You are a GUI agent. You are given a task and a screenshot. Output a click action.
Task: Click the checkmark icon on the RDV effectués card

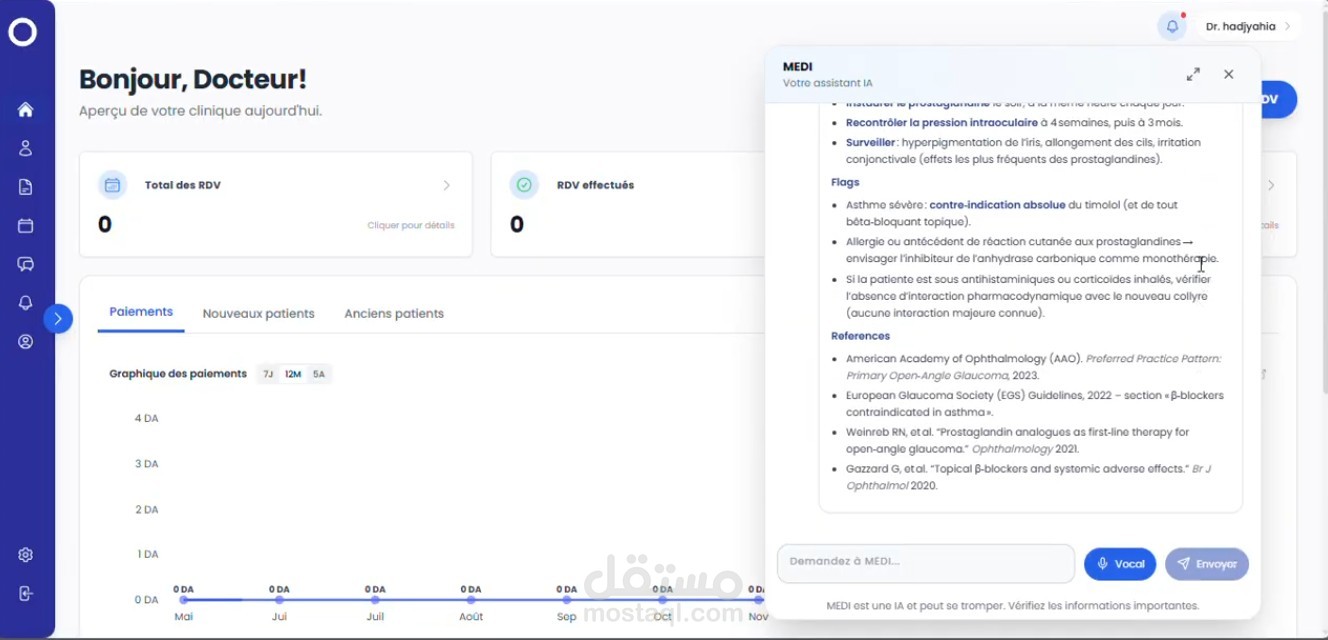tap(524, 185)
